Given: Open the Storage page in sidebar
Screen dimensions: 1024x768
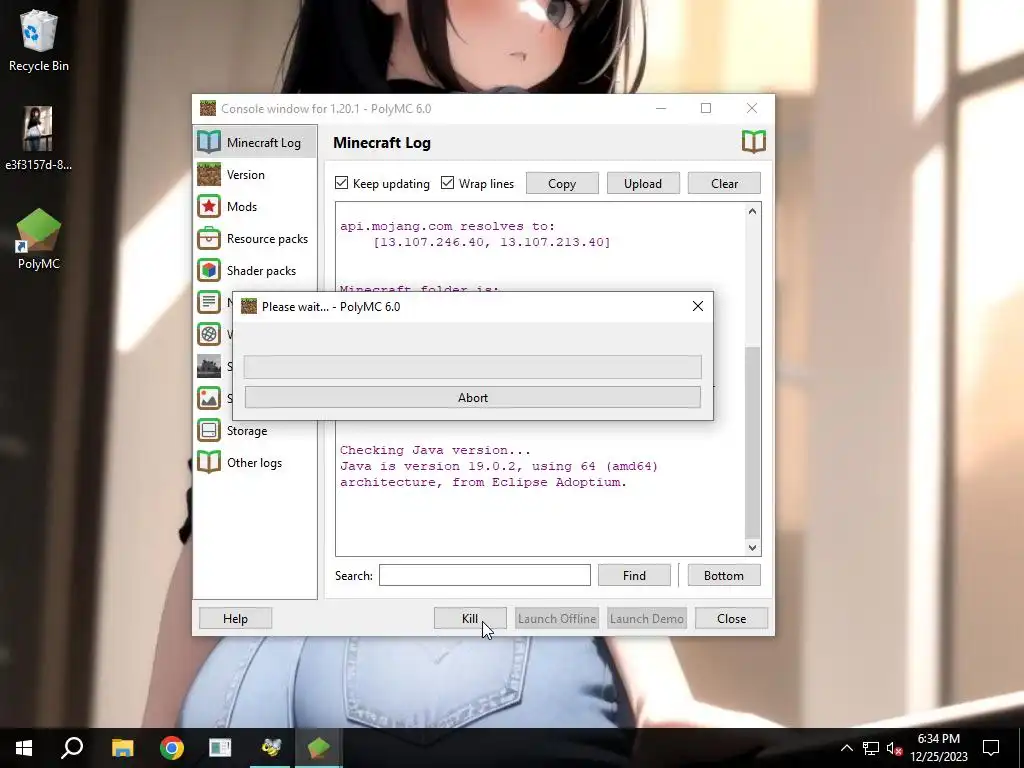Looking at the screenshot, I should pos(255,430).
